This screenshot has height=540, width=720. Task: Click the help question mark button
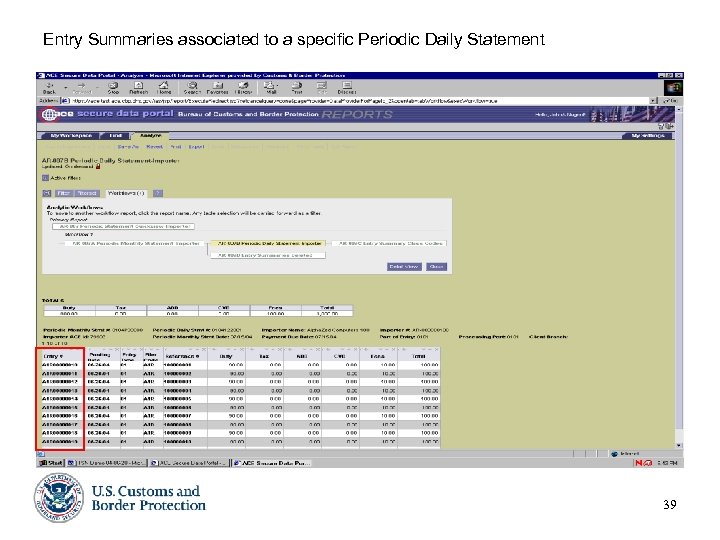[x=158, y=193]
